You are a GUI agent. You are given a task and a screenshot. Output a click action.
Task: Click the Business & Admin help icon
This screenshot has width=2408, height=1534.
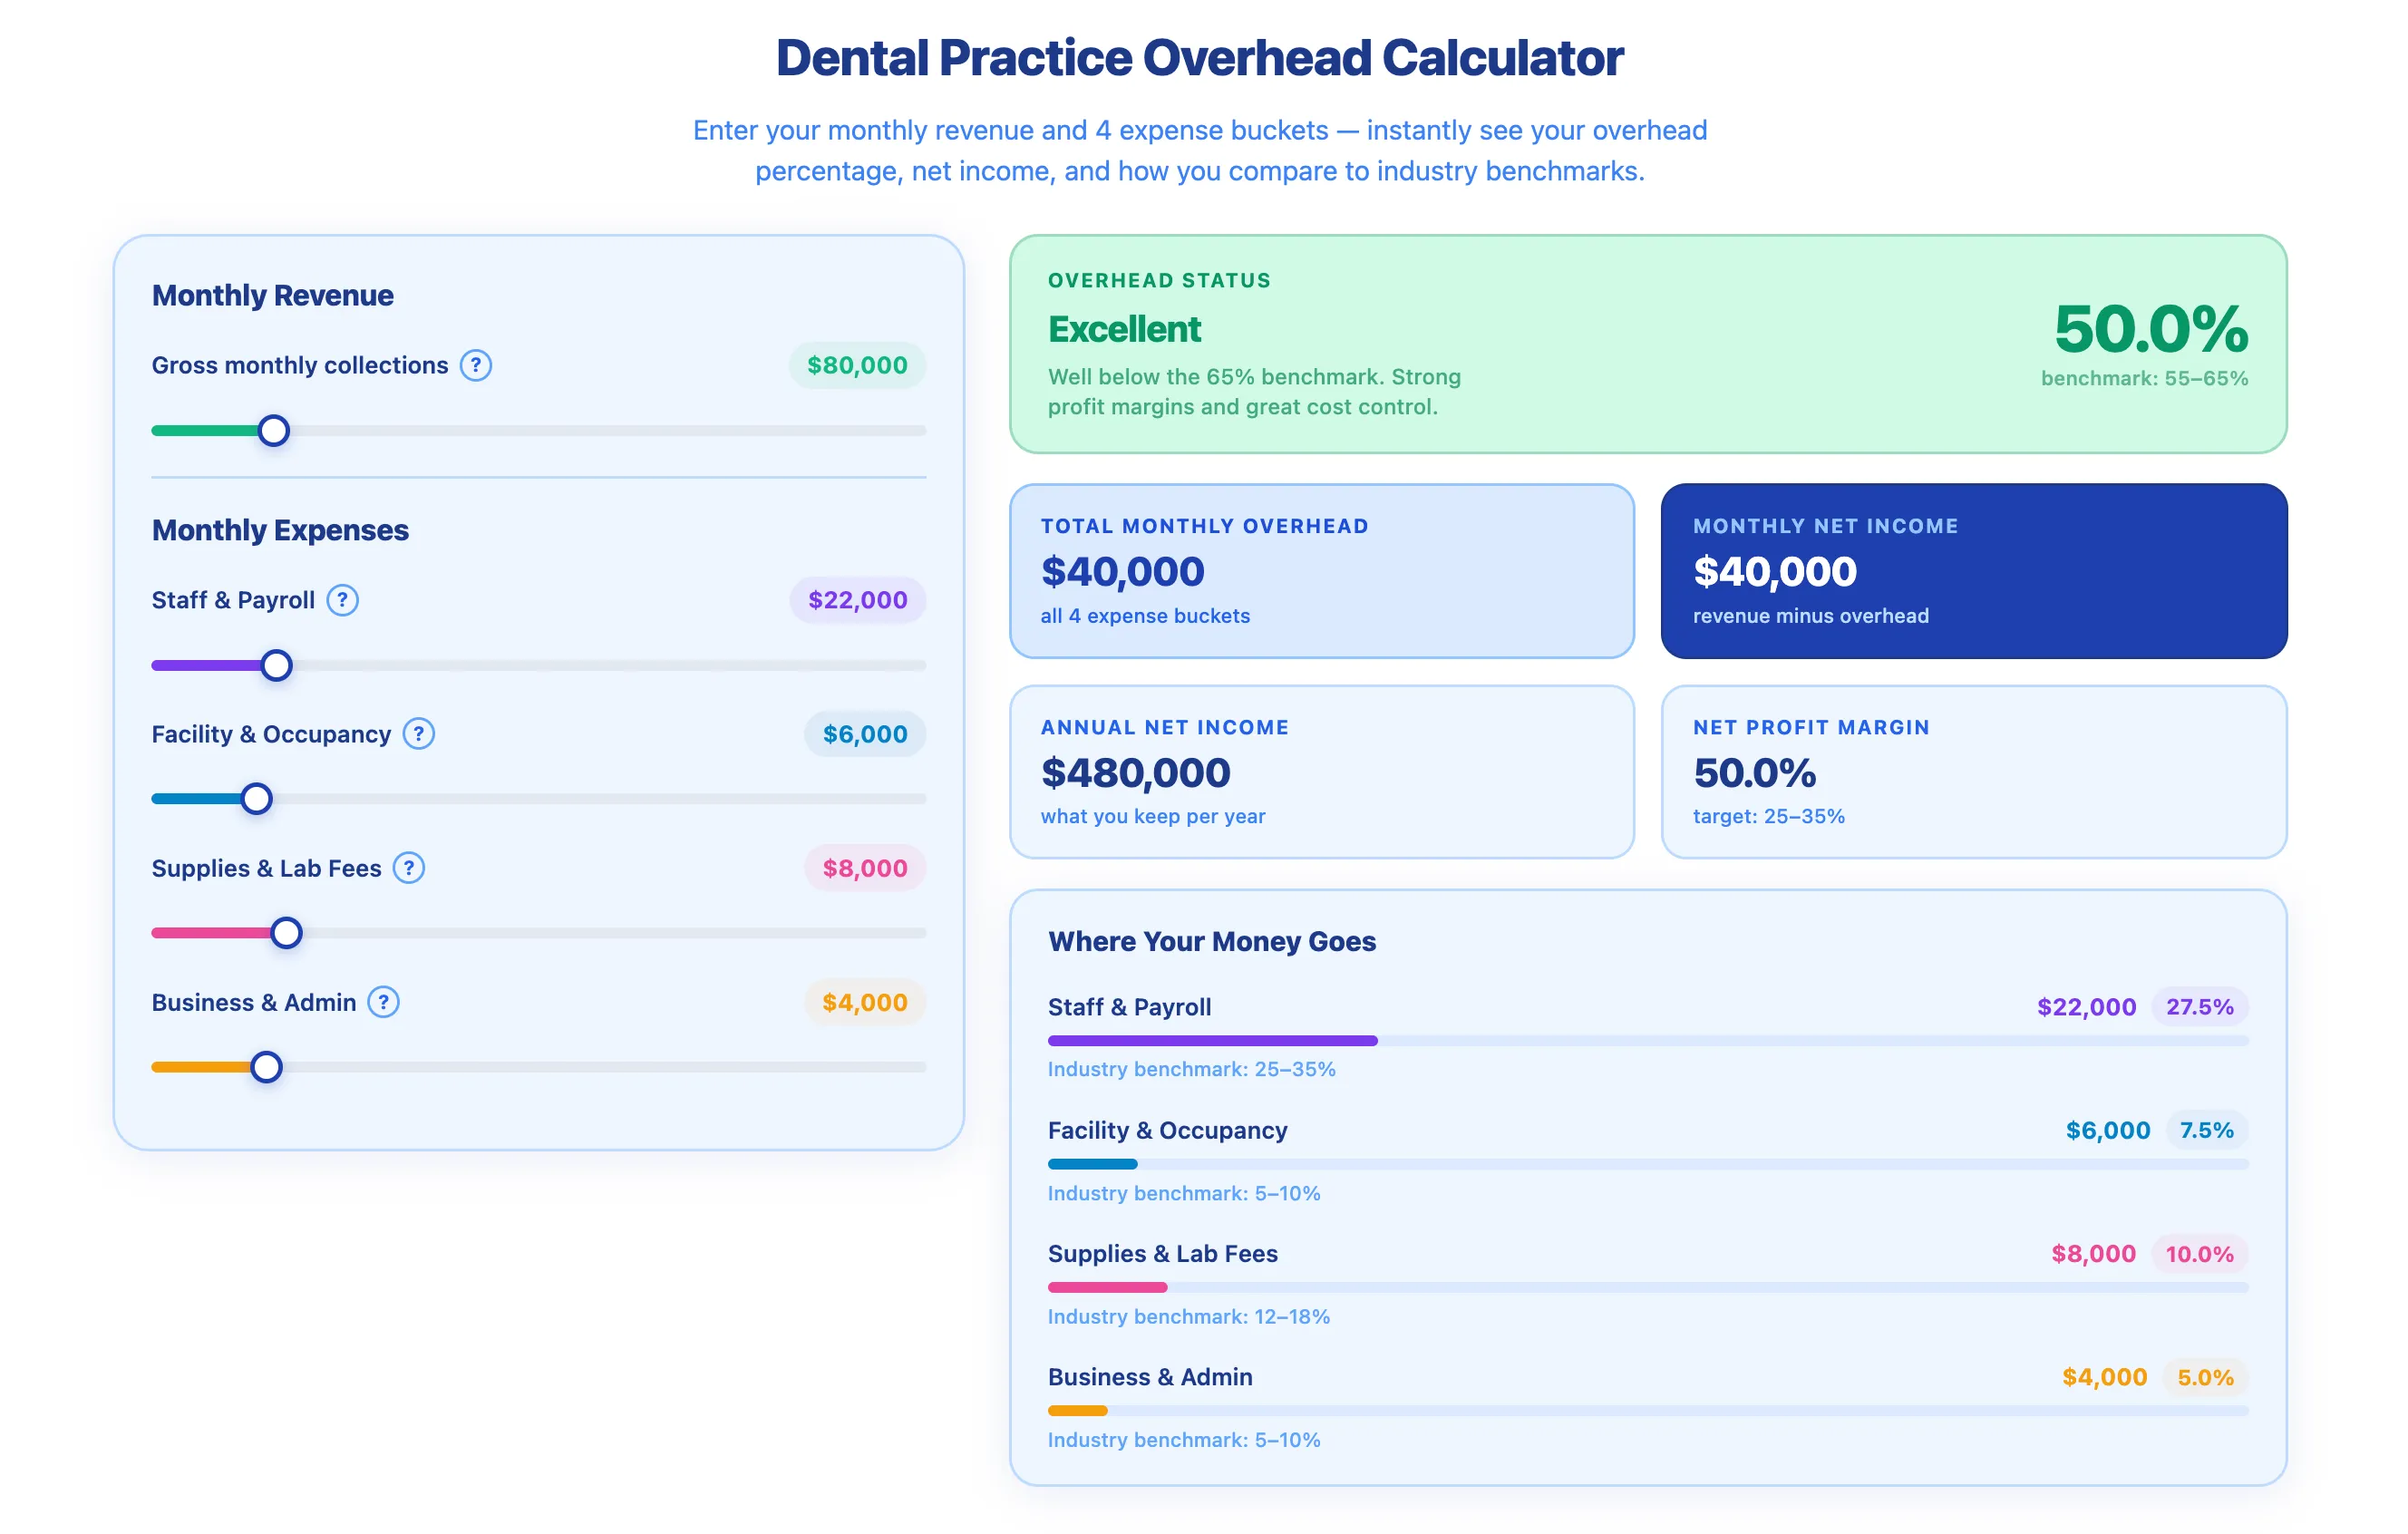tap(384, 1003)
